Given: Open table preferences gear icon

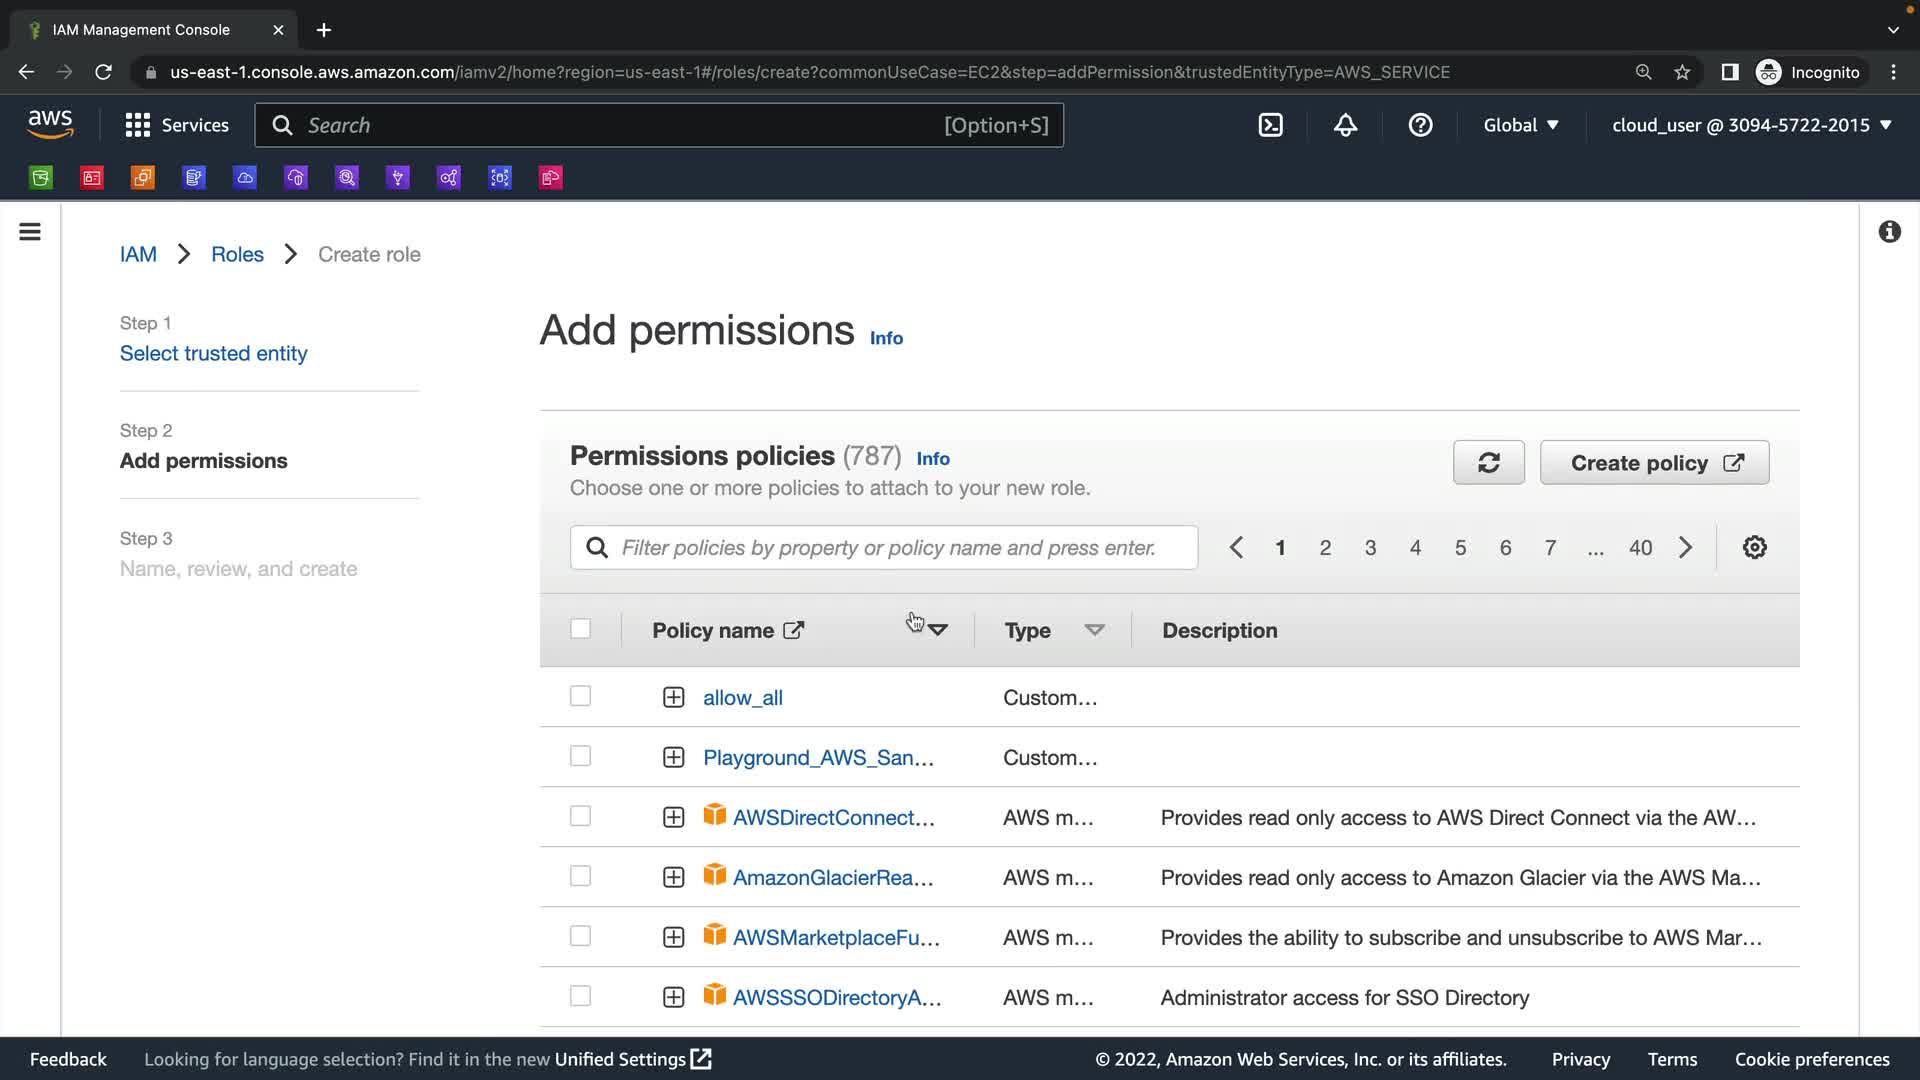Looking at the screenshot, I should (1754, 548).
